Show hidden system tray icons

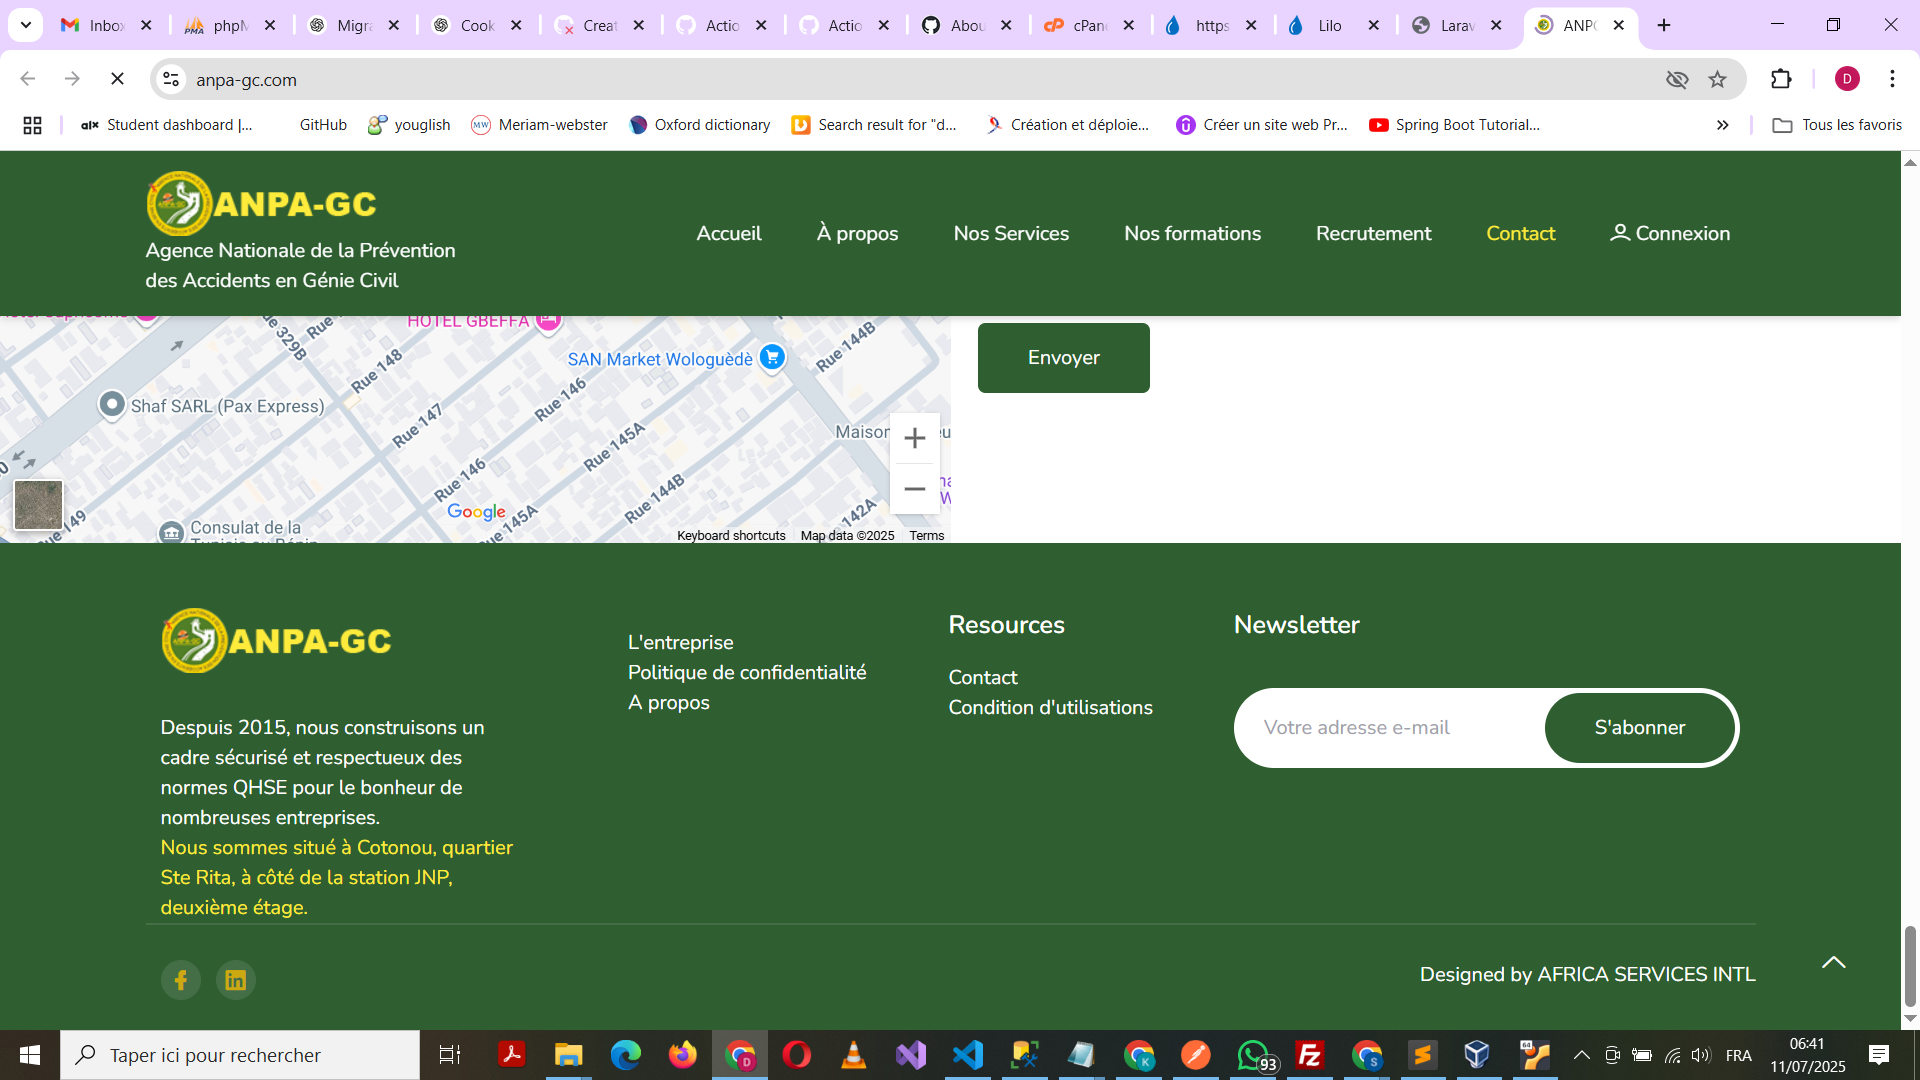coord(1582,1055)
